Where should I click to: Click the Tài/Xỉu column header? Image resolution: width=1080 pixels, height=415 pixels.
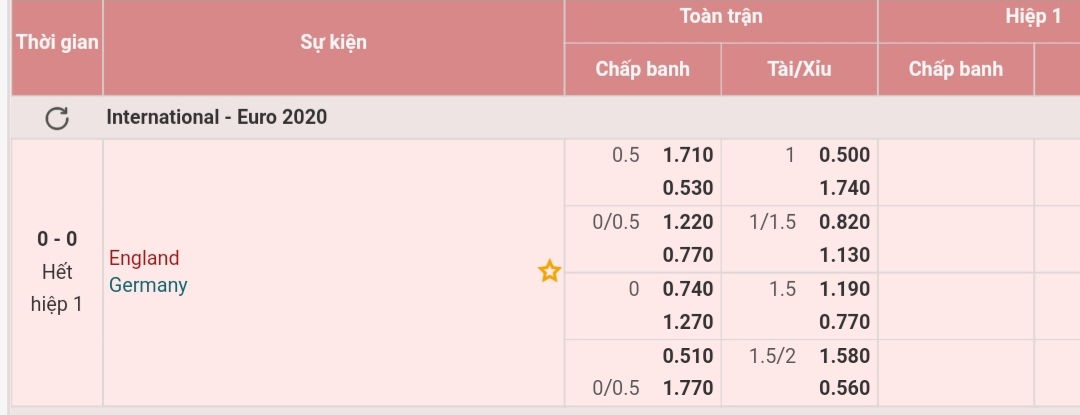(x=798, y=69)
